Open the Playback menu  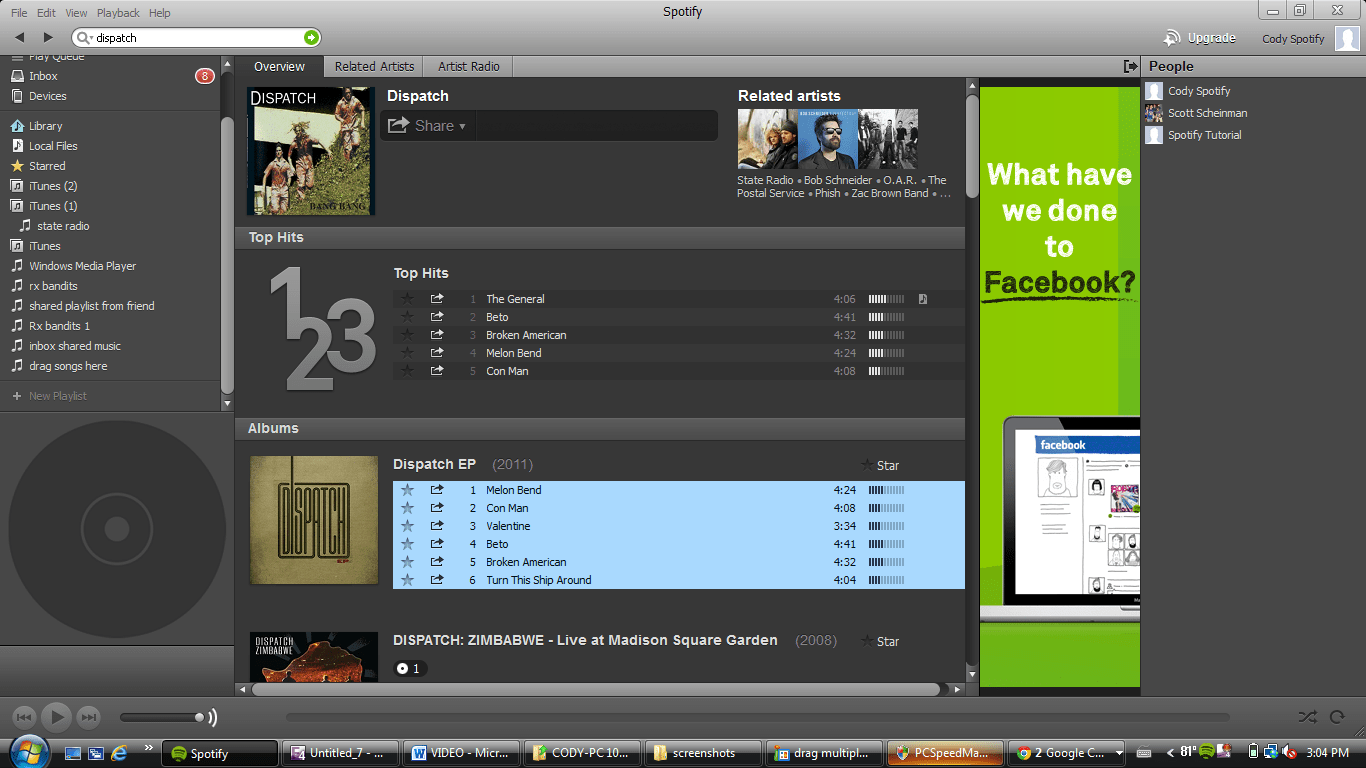point(118,12)
